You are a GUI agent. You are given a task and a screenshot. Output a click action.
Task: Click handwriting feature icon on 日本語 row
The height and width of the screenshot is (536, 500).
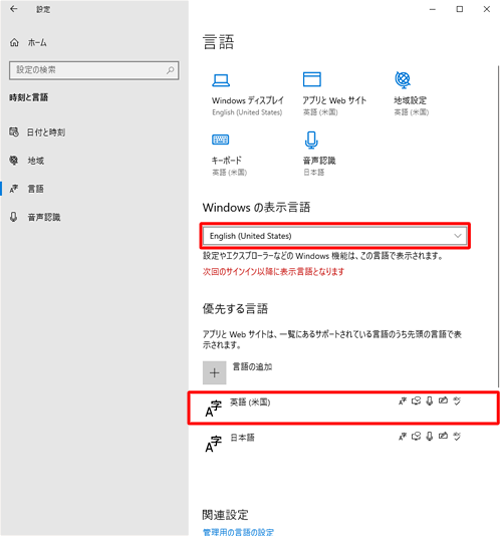443,436
